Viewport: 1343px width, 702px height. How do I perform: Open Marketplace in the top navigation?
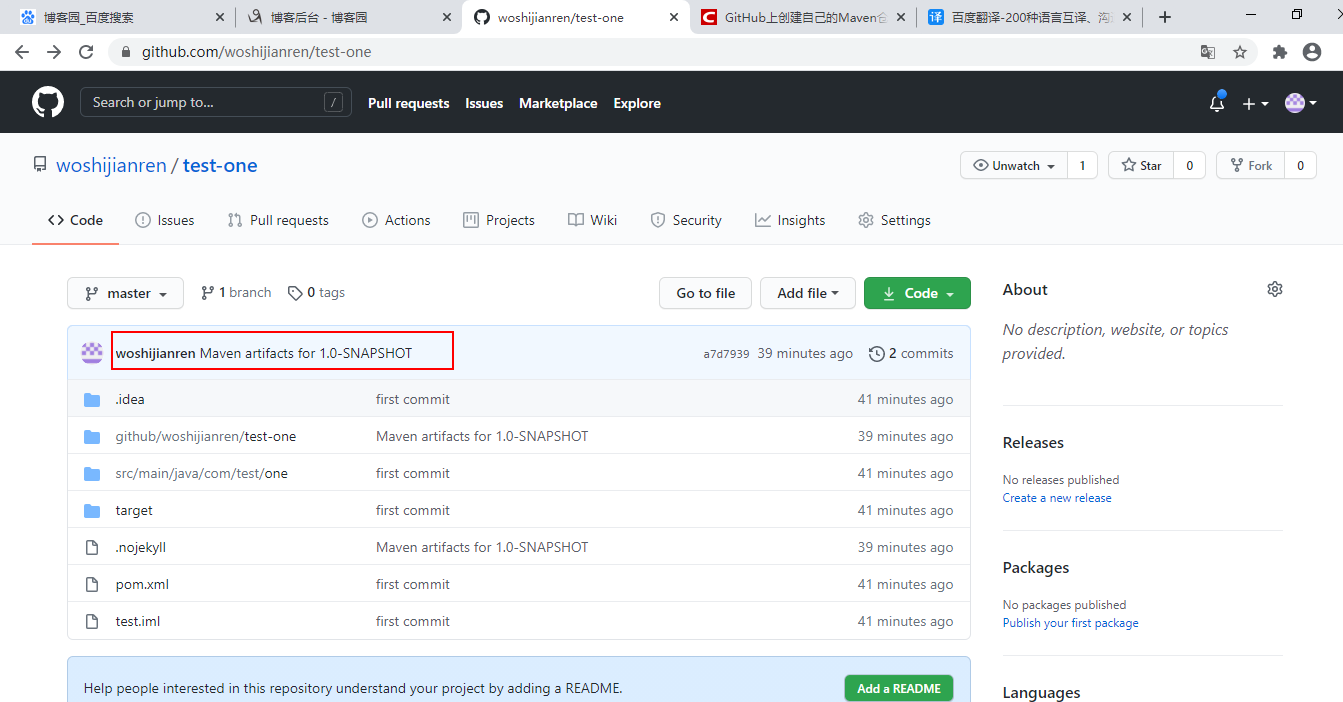click(x=558, y=103)
